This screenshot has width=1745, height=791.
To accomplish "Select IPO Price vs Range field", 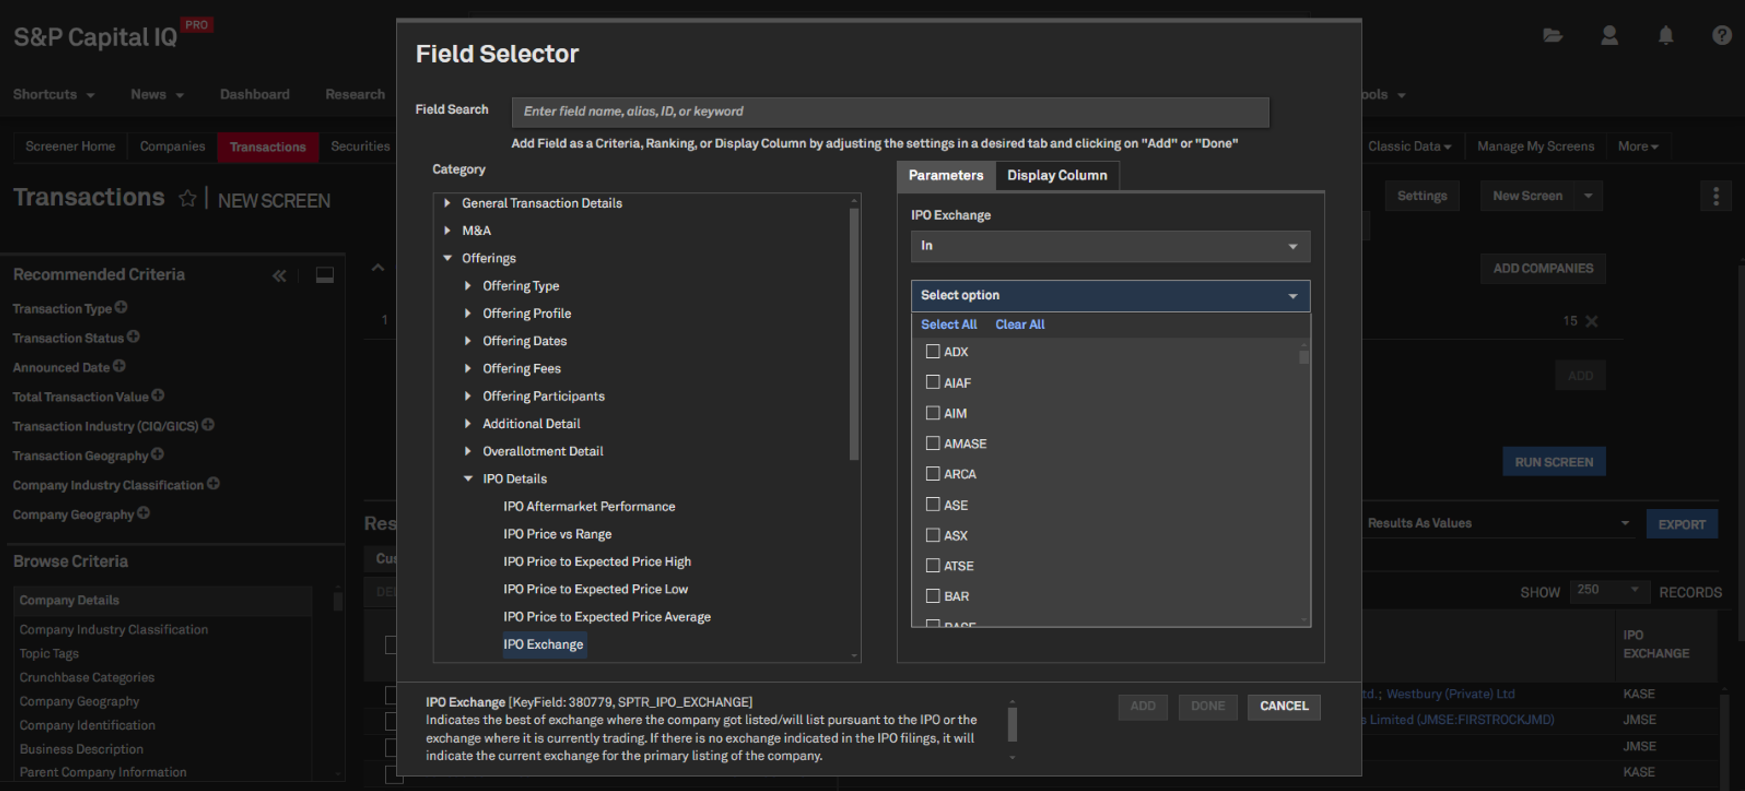I will click(557, 534).
